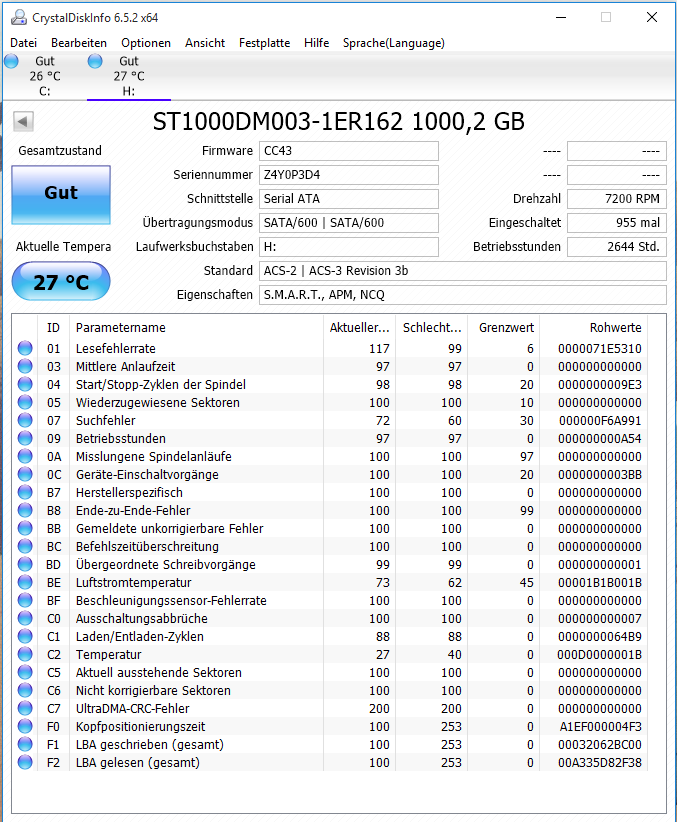The image size is (677, 822).
Task: Click the Eingeschaltet value 955 mal
Action: [617, 223]
